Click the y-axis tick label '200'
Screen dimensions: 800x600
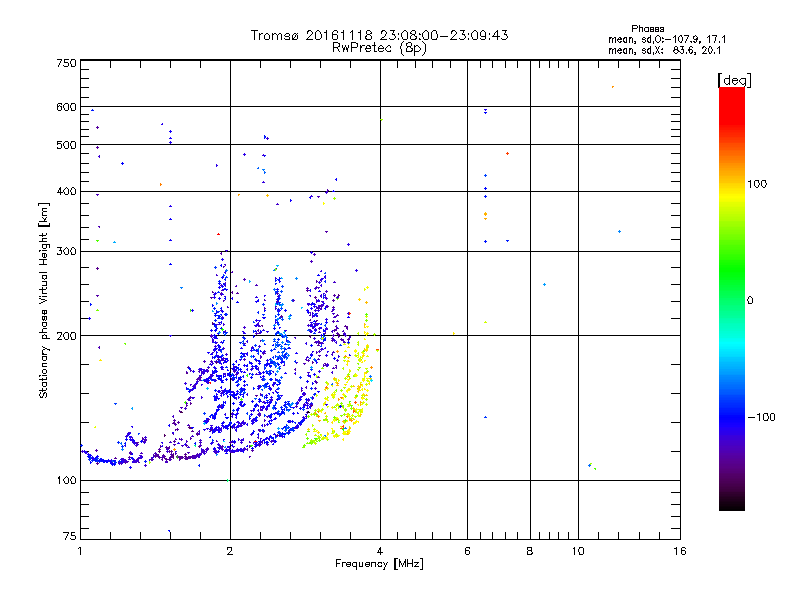(66, 336)
